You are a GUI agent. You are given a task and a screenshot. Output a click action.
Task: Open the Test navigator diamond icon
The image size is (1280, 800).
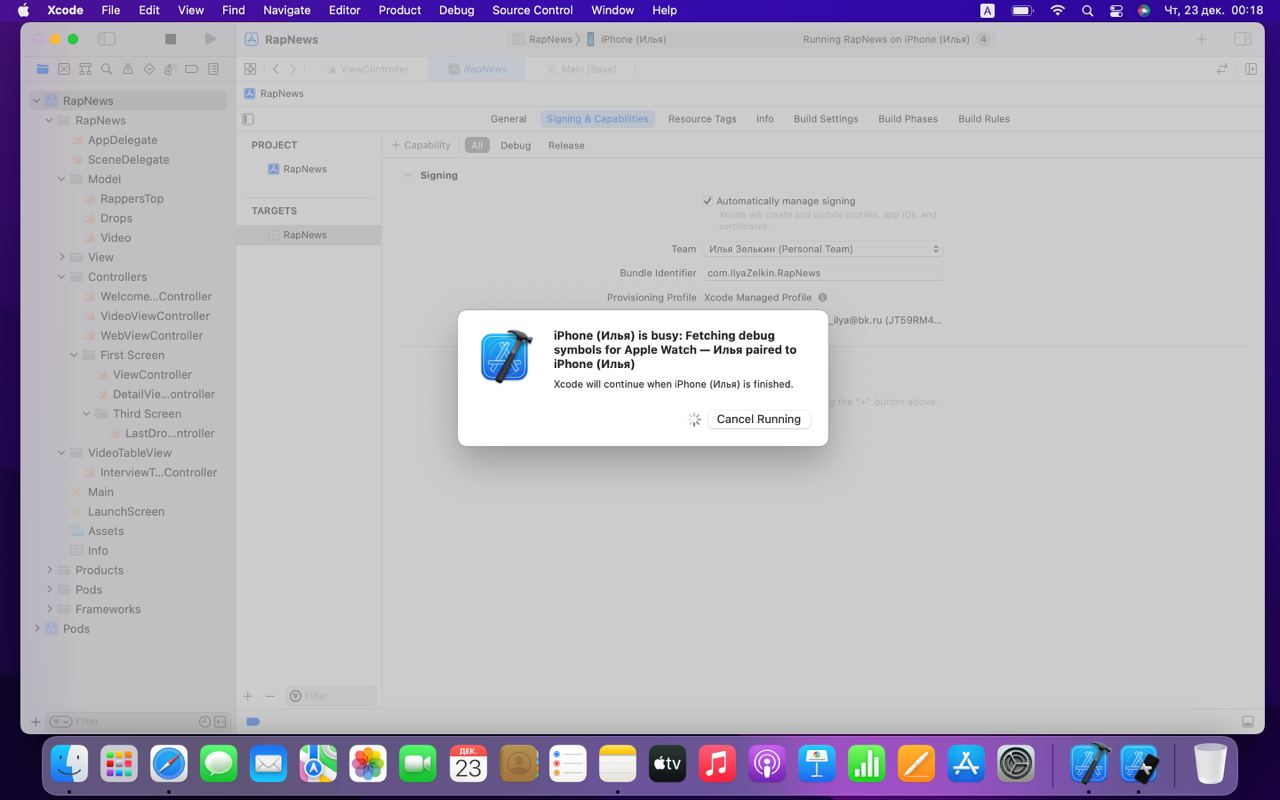[x=149, y=69]
